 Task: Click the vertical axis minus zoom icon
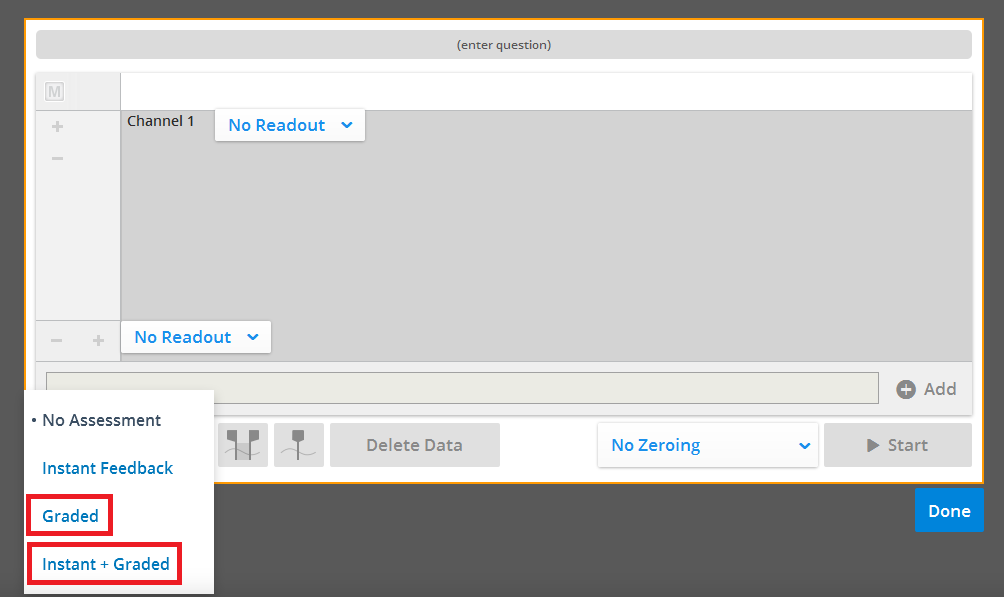pyautogui.click(x=57, y=158)
